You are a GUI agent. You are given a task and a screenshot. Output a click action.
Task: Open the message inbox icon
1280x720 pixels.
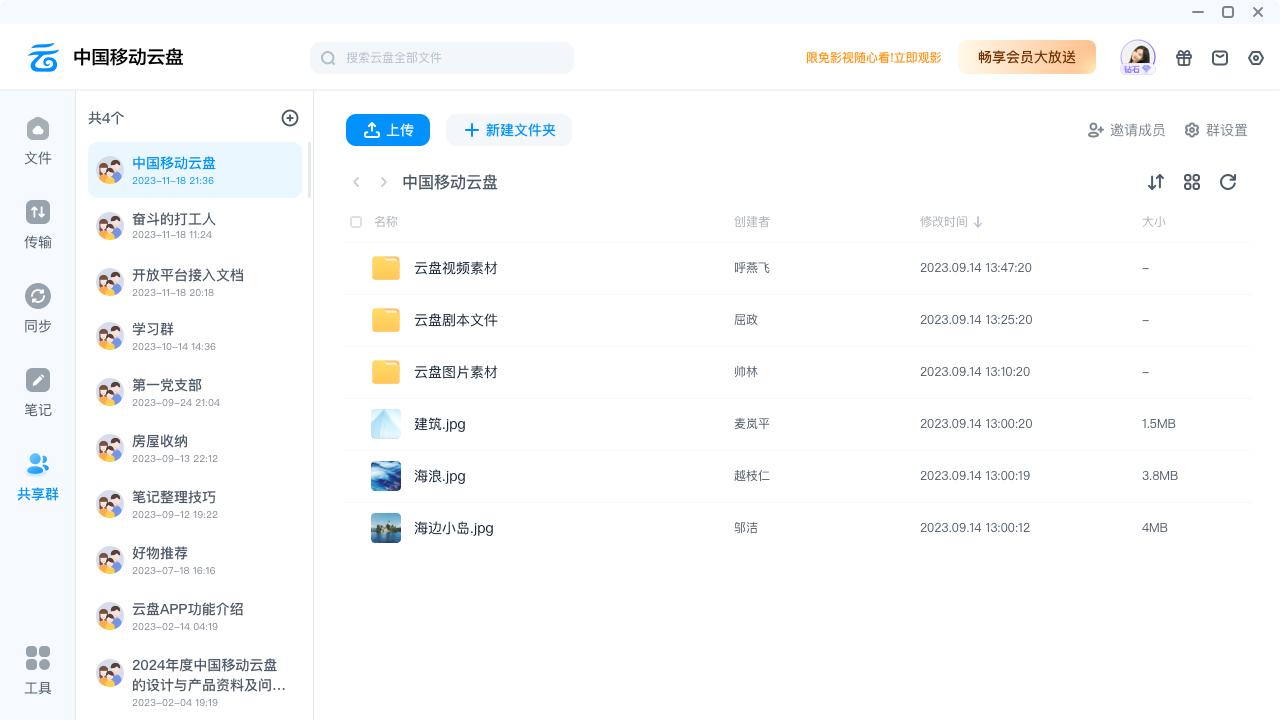1220,57
